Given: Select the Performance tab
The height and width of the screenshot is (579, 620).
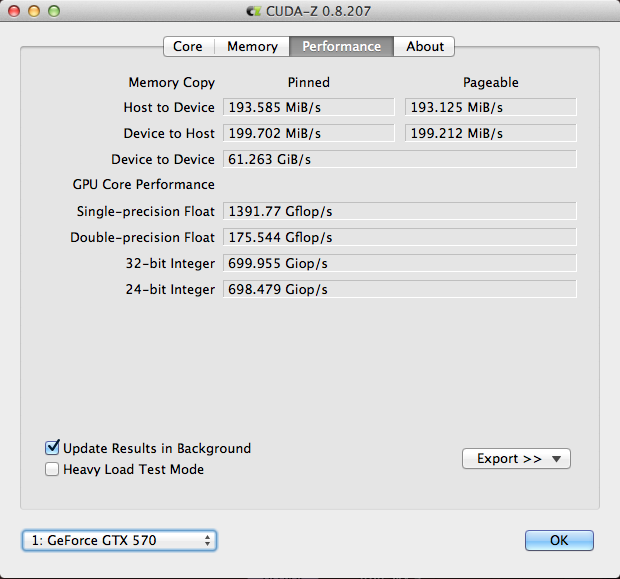Looking at the screenshot, I should tap(342, 46).
